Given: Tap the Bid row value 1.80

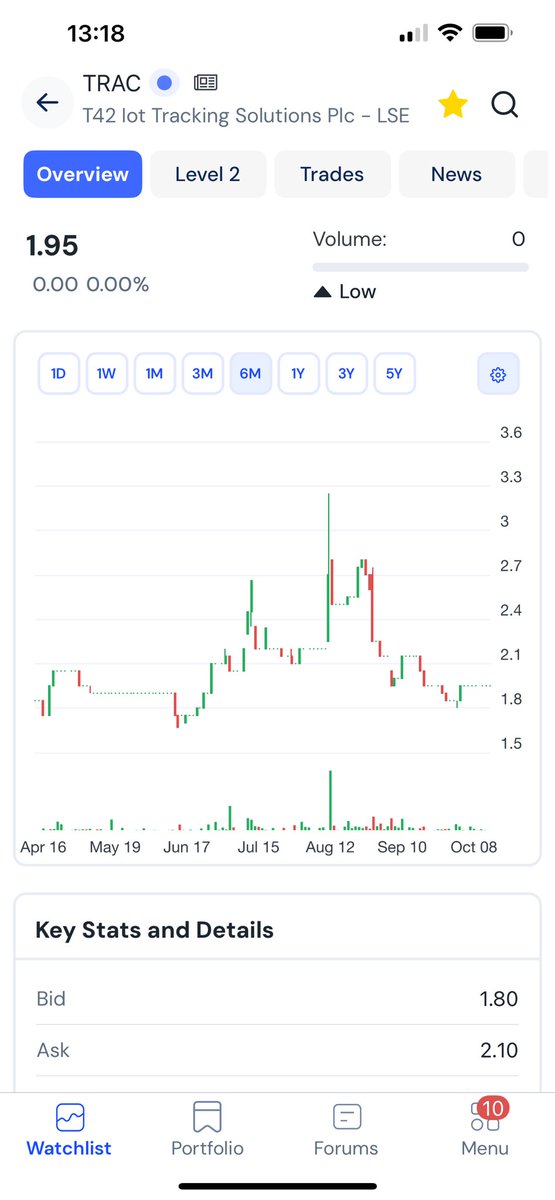Looking at the screenshot, I should pos(497,998).
